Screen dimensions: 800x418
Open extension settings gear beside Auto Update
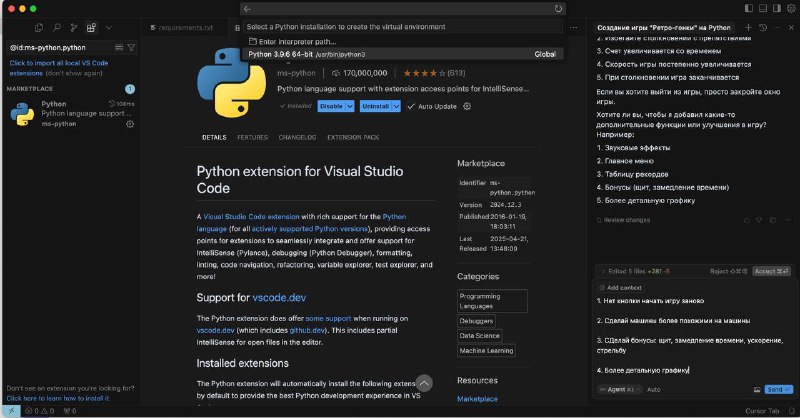[x=467, y=106]
